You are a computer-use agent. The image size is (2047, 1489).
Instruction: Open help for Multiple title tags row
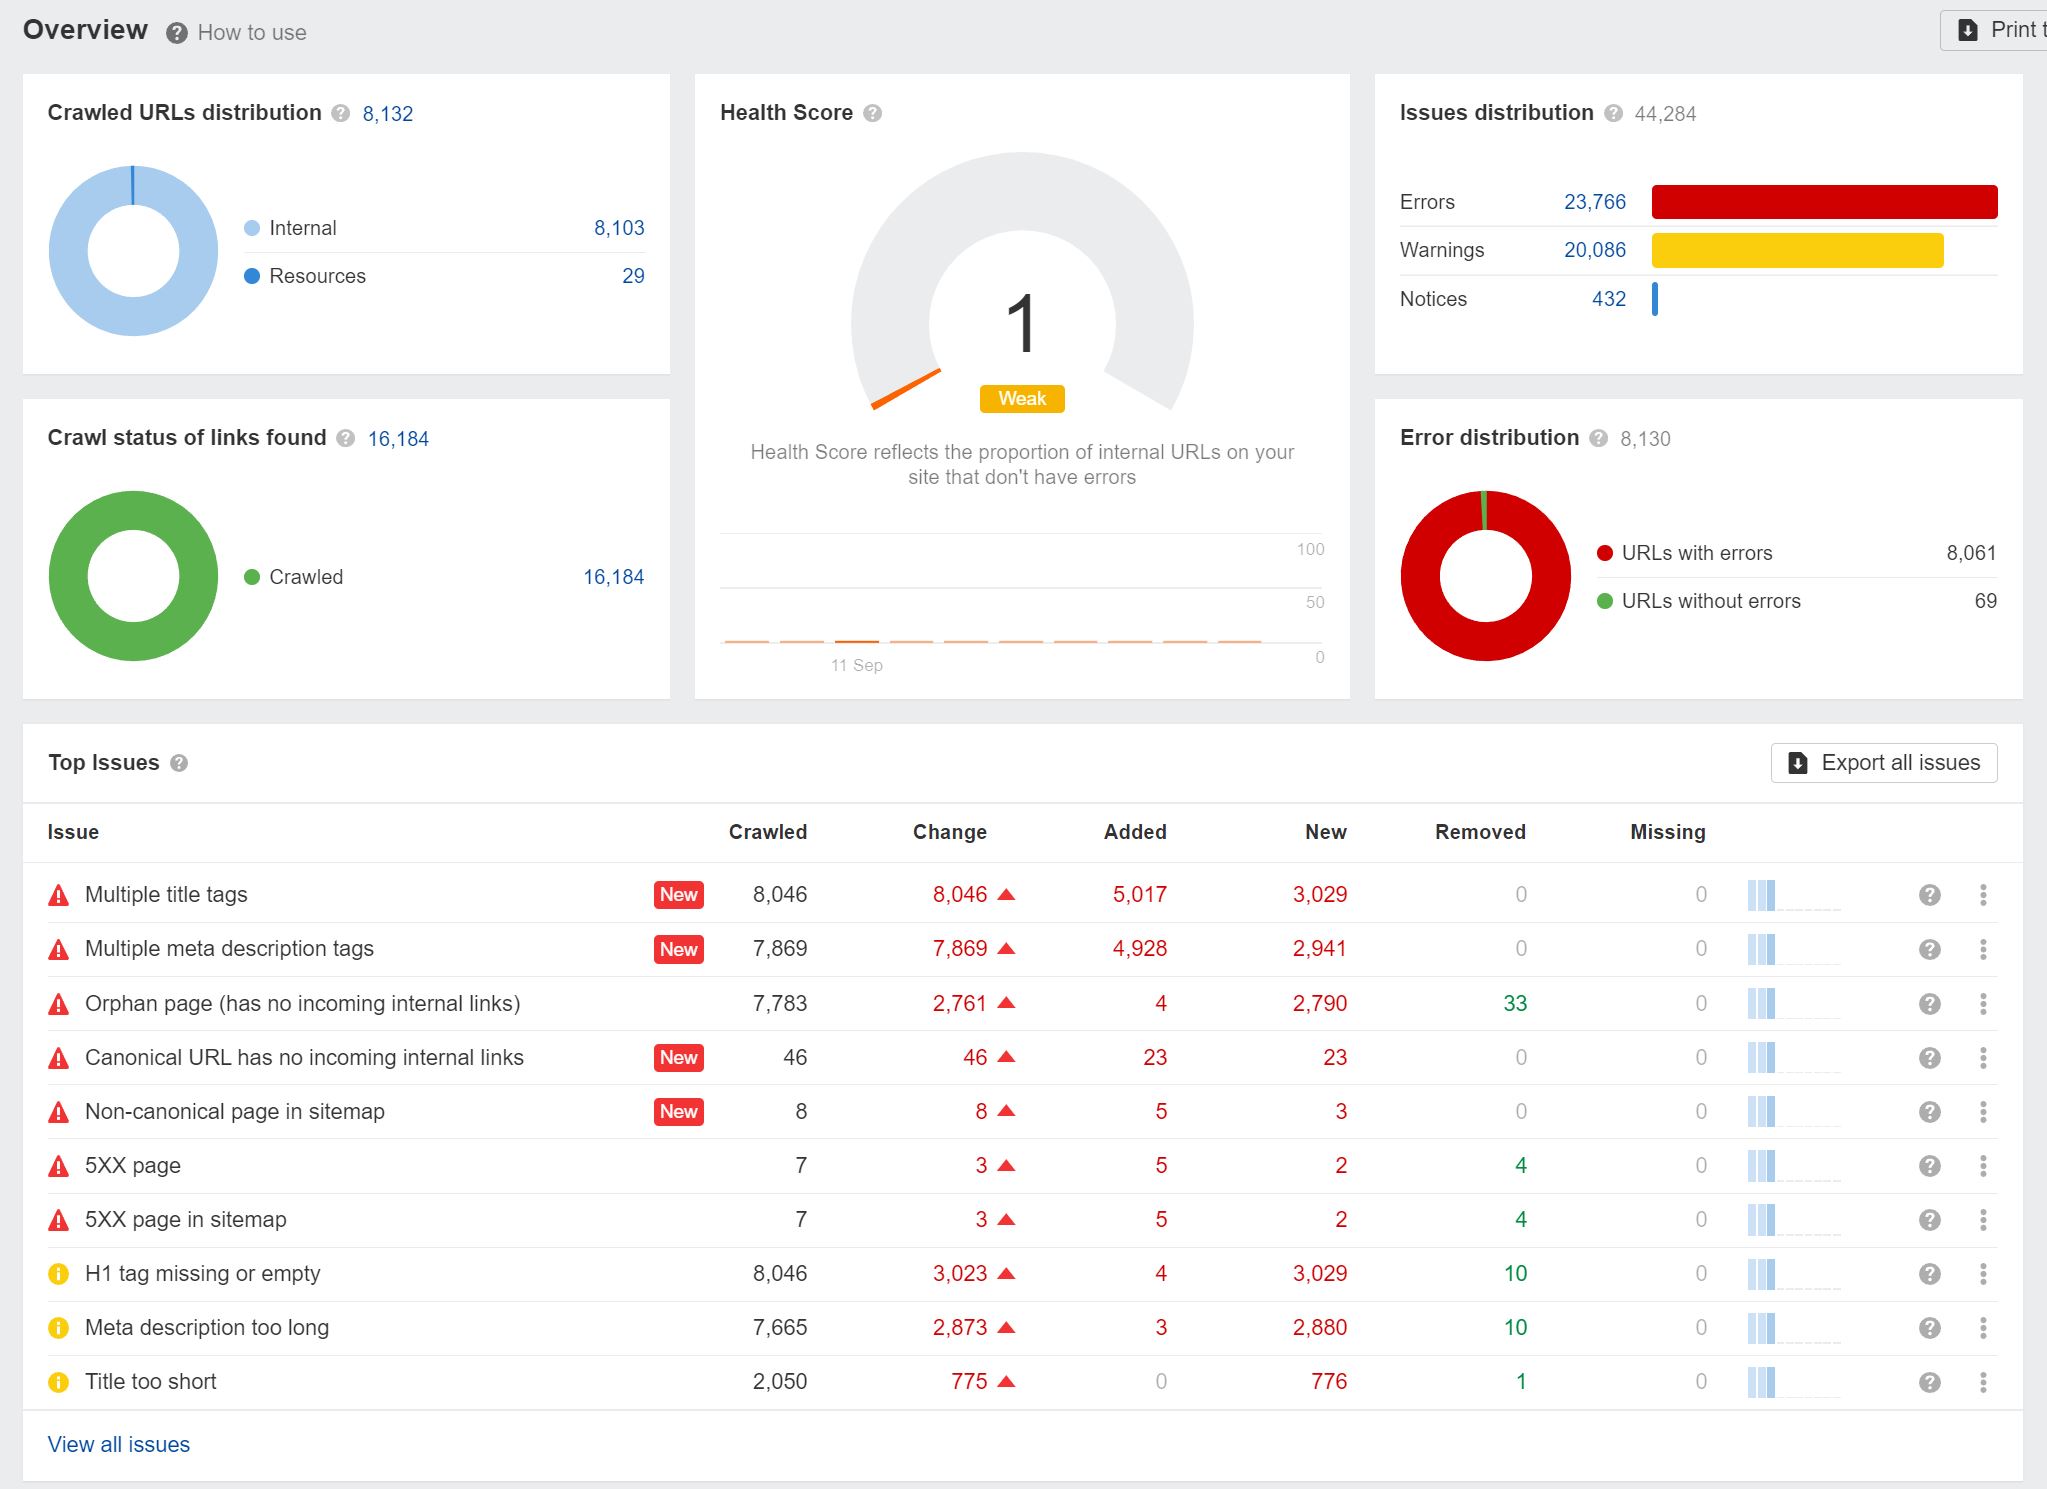tap(1930, 895)
